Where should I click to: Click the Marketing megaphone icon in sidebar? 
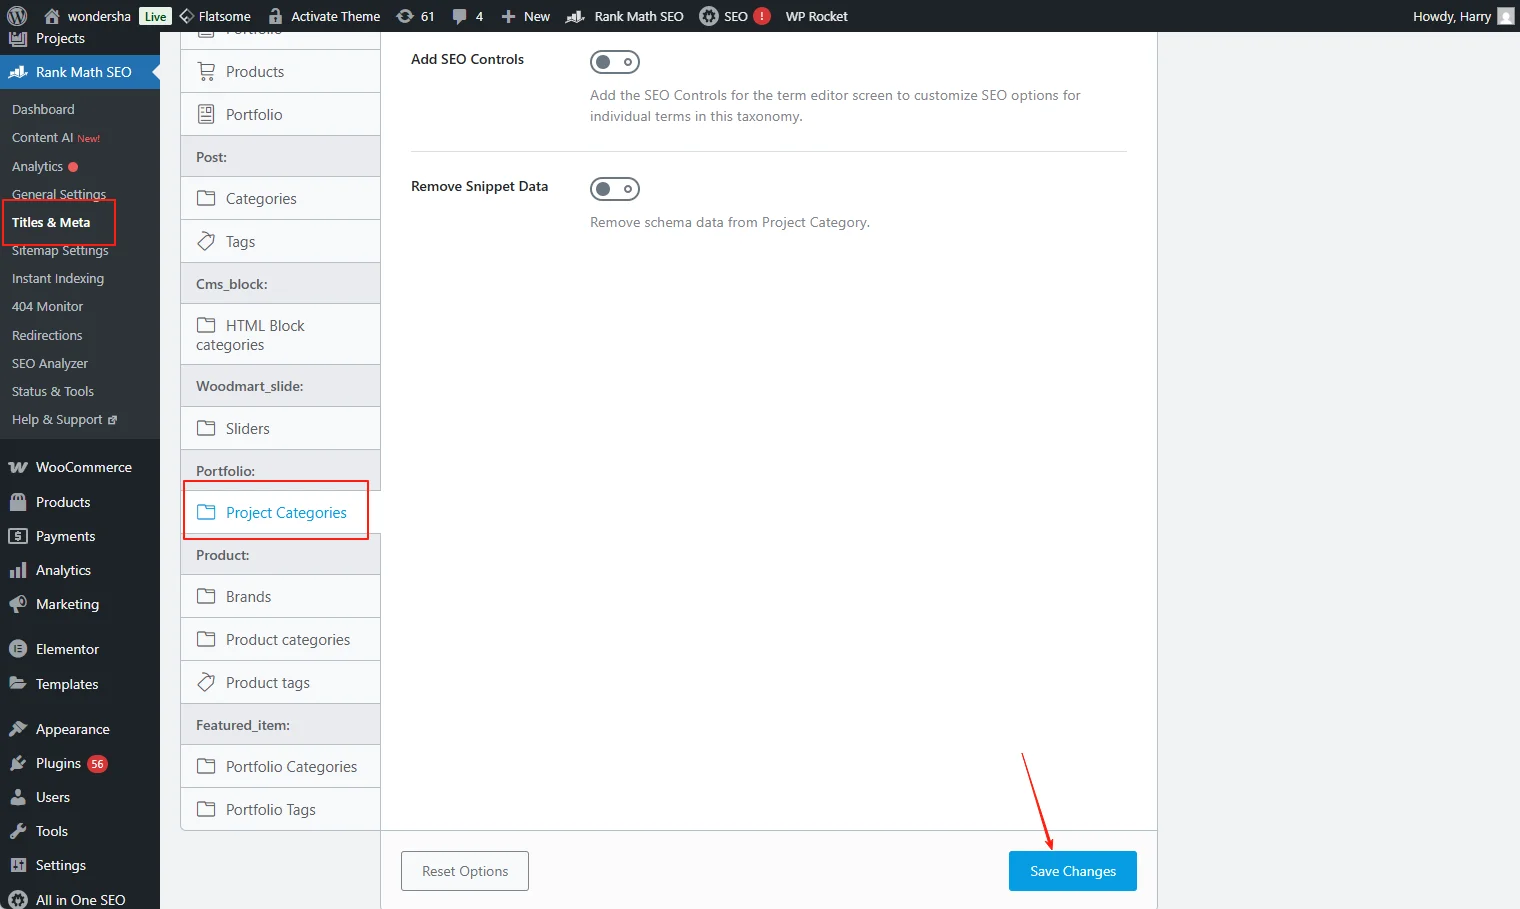18,604
